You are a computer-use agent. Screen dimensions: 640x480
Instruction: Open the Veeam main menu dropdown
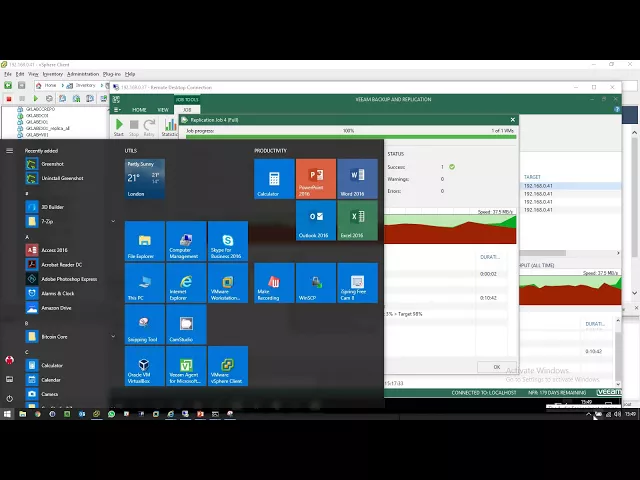tap(117, 109)
